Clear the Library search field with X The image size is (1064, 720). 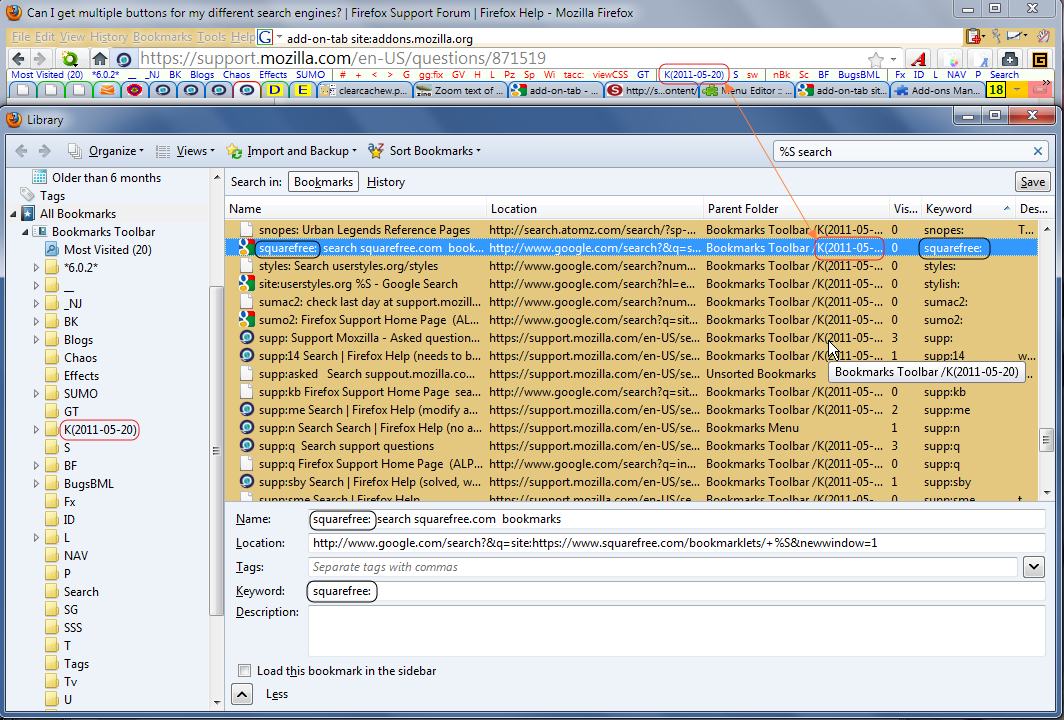tap(1038, 151)
